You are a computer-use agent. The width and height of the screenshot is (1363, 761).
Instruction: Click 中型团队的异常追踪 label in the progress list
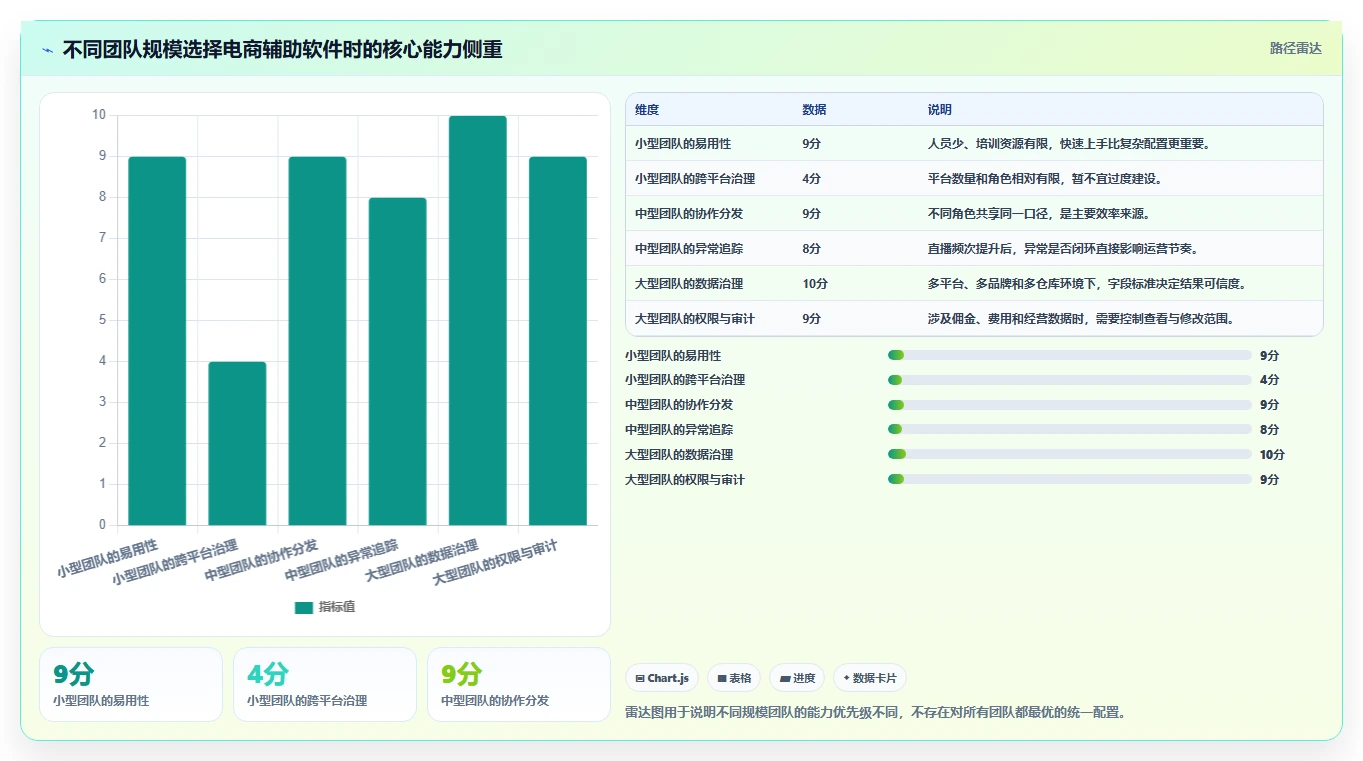679,430
